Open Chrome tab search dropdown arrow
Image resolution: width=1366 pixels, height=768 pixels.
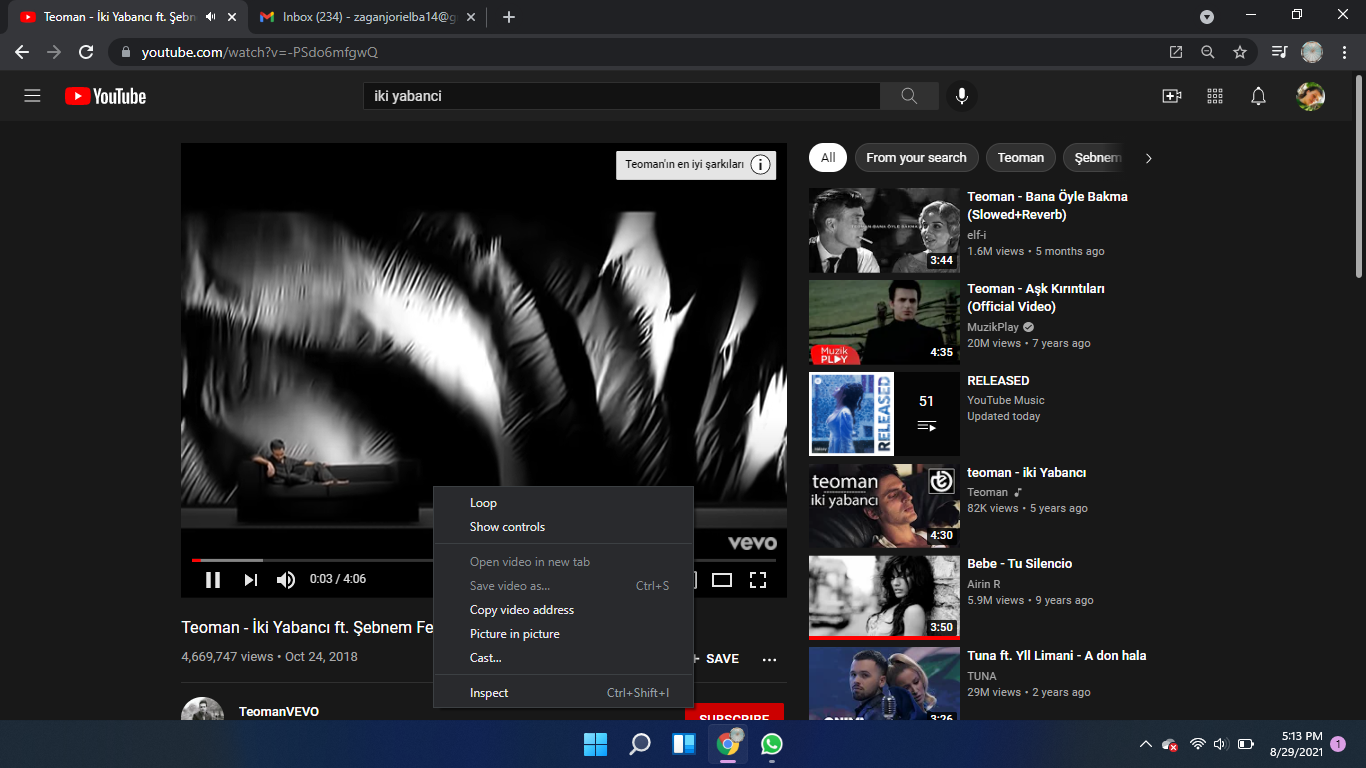[x=1207, y=17]
